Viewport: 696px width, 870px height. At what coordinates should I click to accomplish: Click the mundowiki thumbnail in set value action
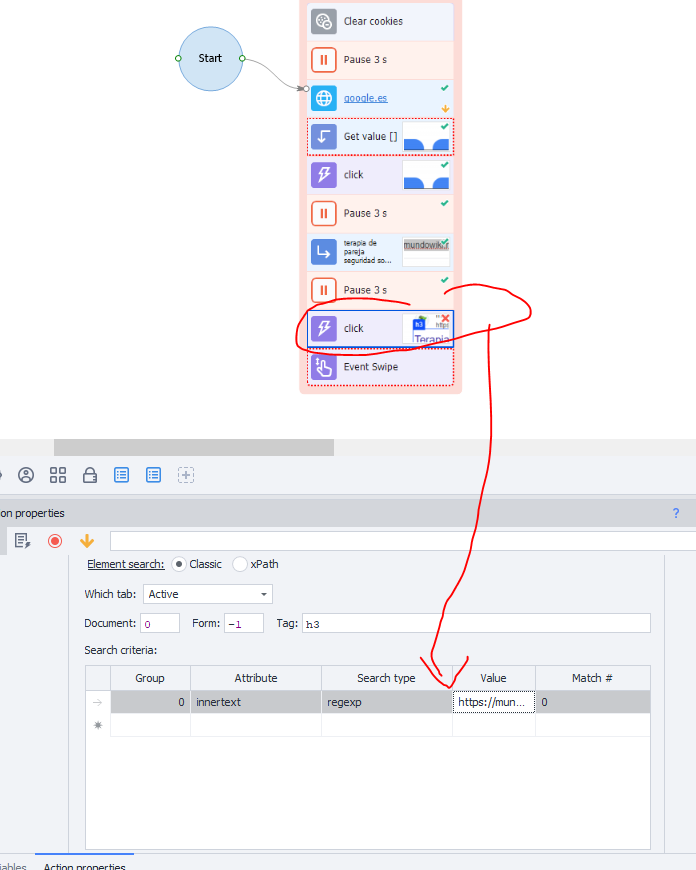tap(426, 251)
